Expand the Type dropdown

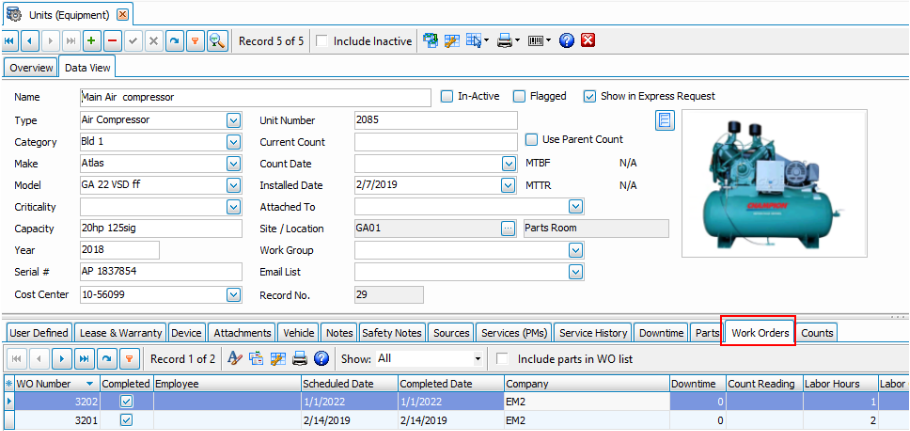tap(233, 121)
